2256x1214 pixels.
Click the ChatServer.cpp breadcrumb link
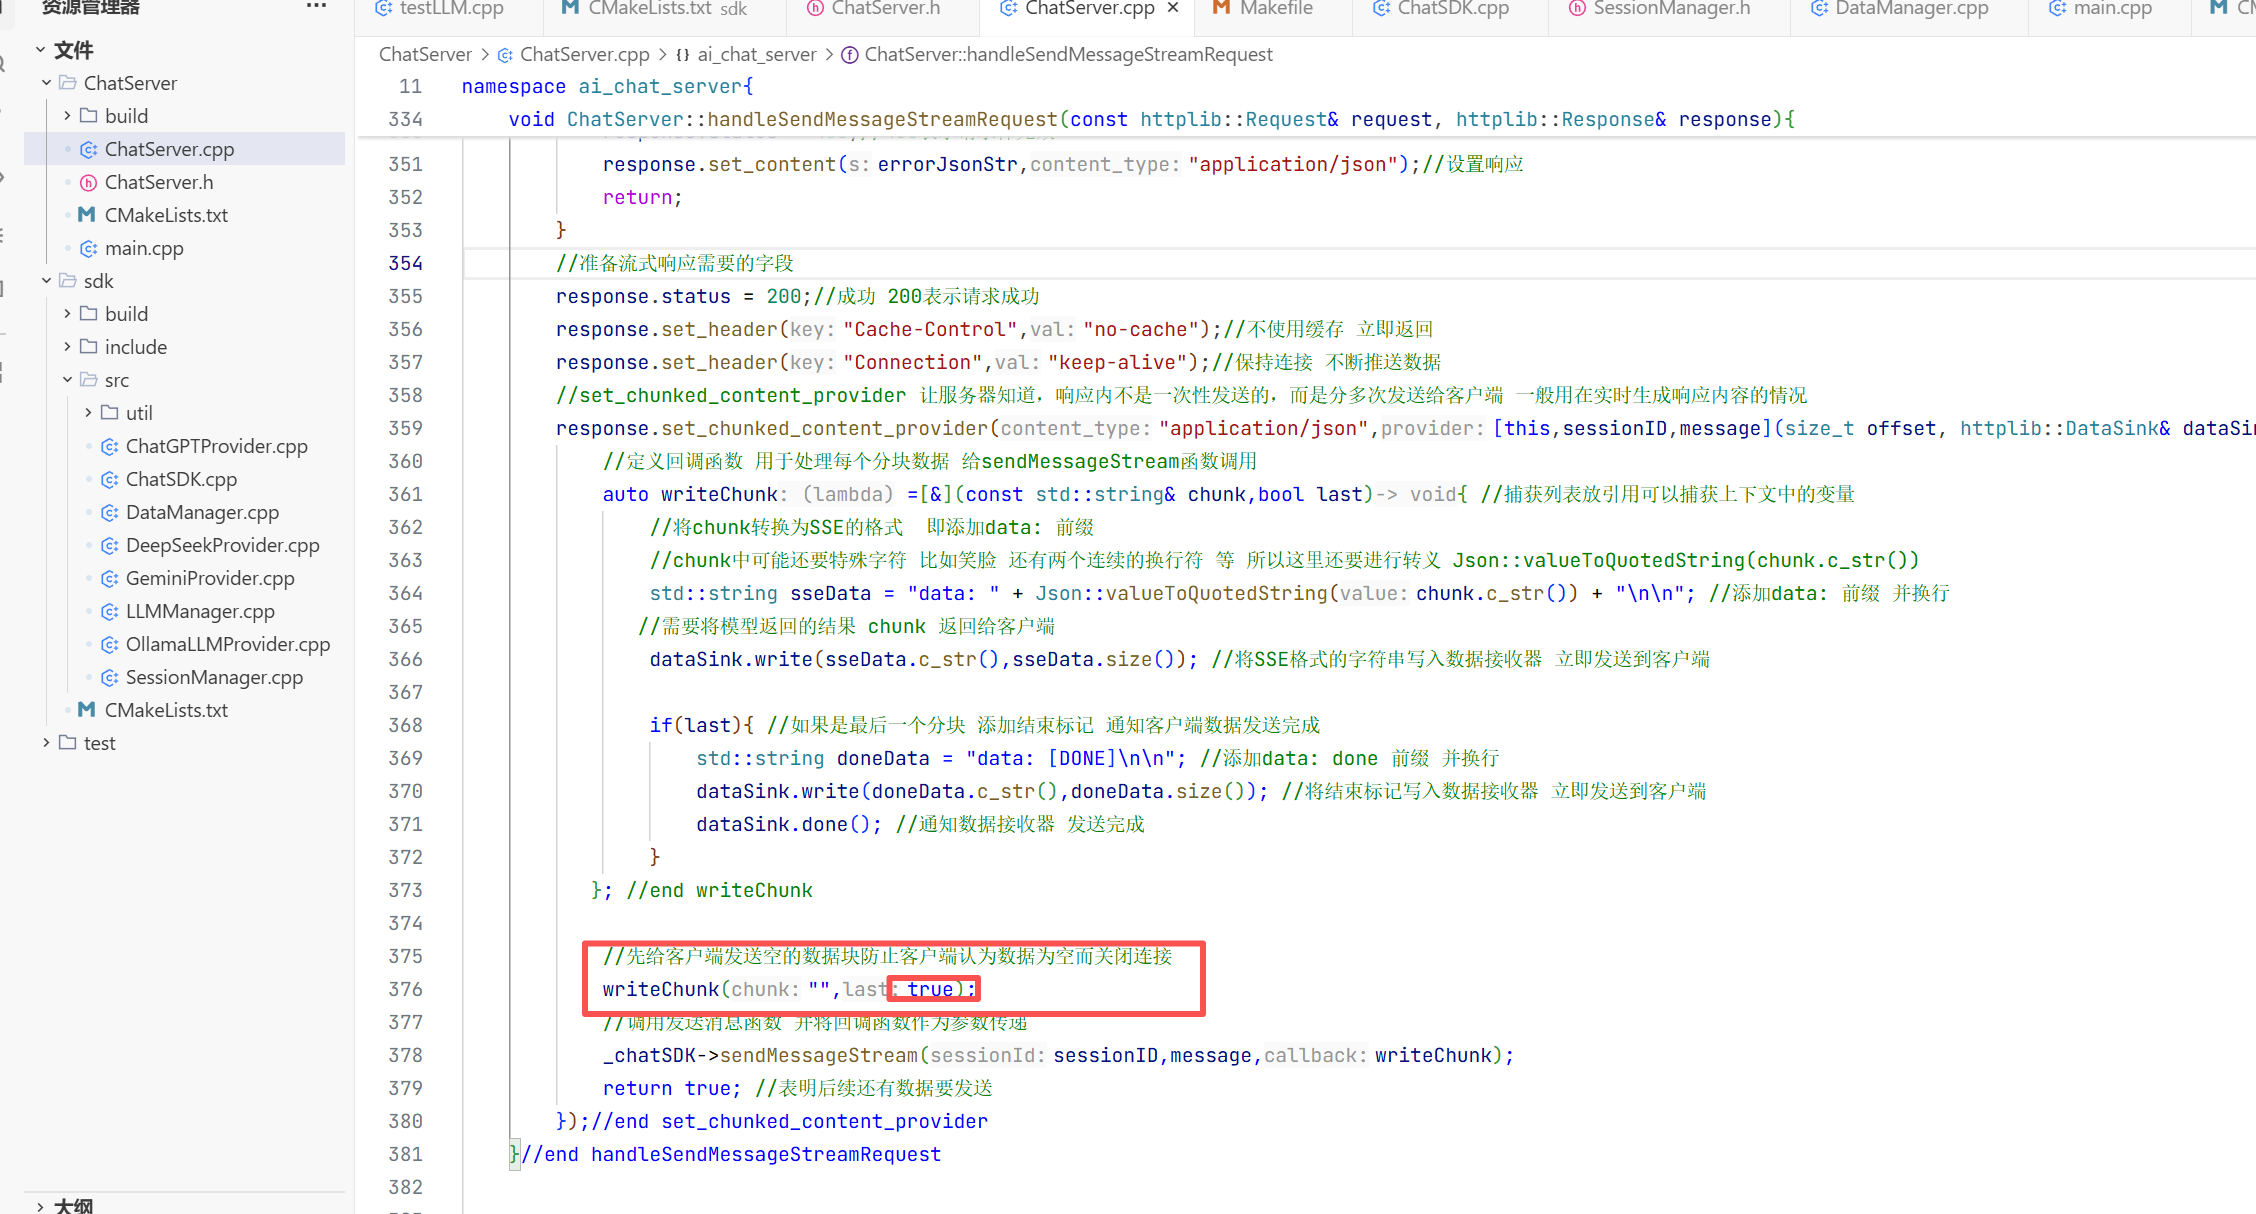584,54
